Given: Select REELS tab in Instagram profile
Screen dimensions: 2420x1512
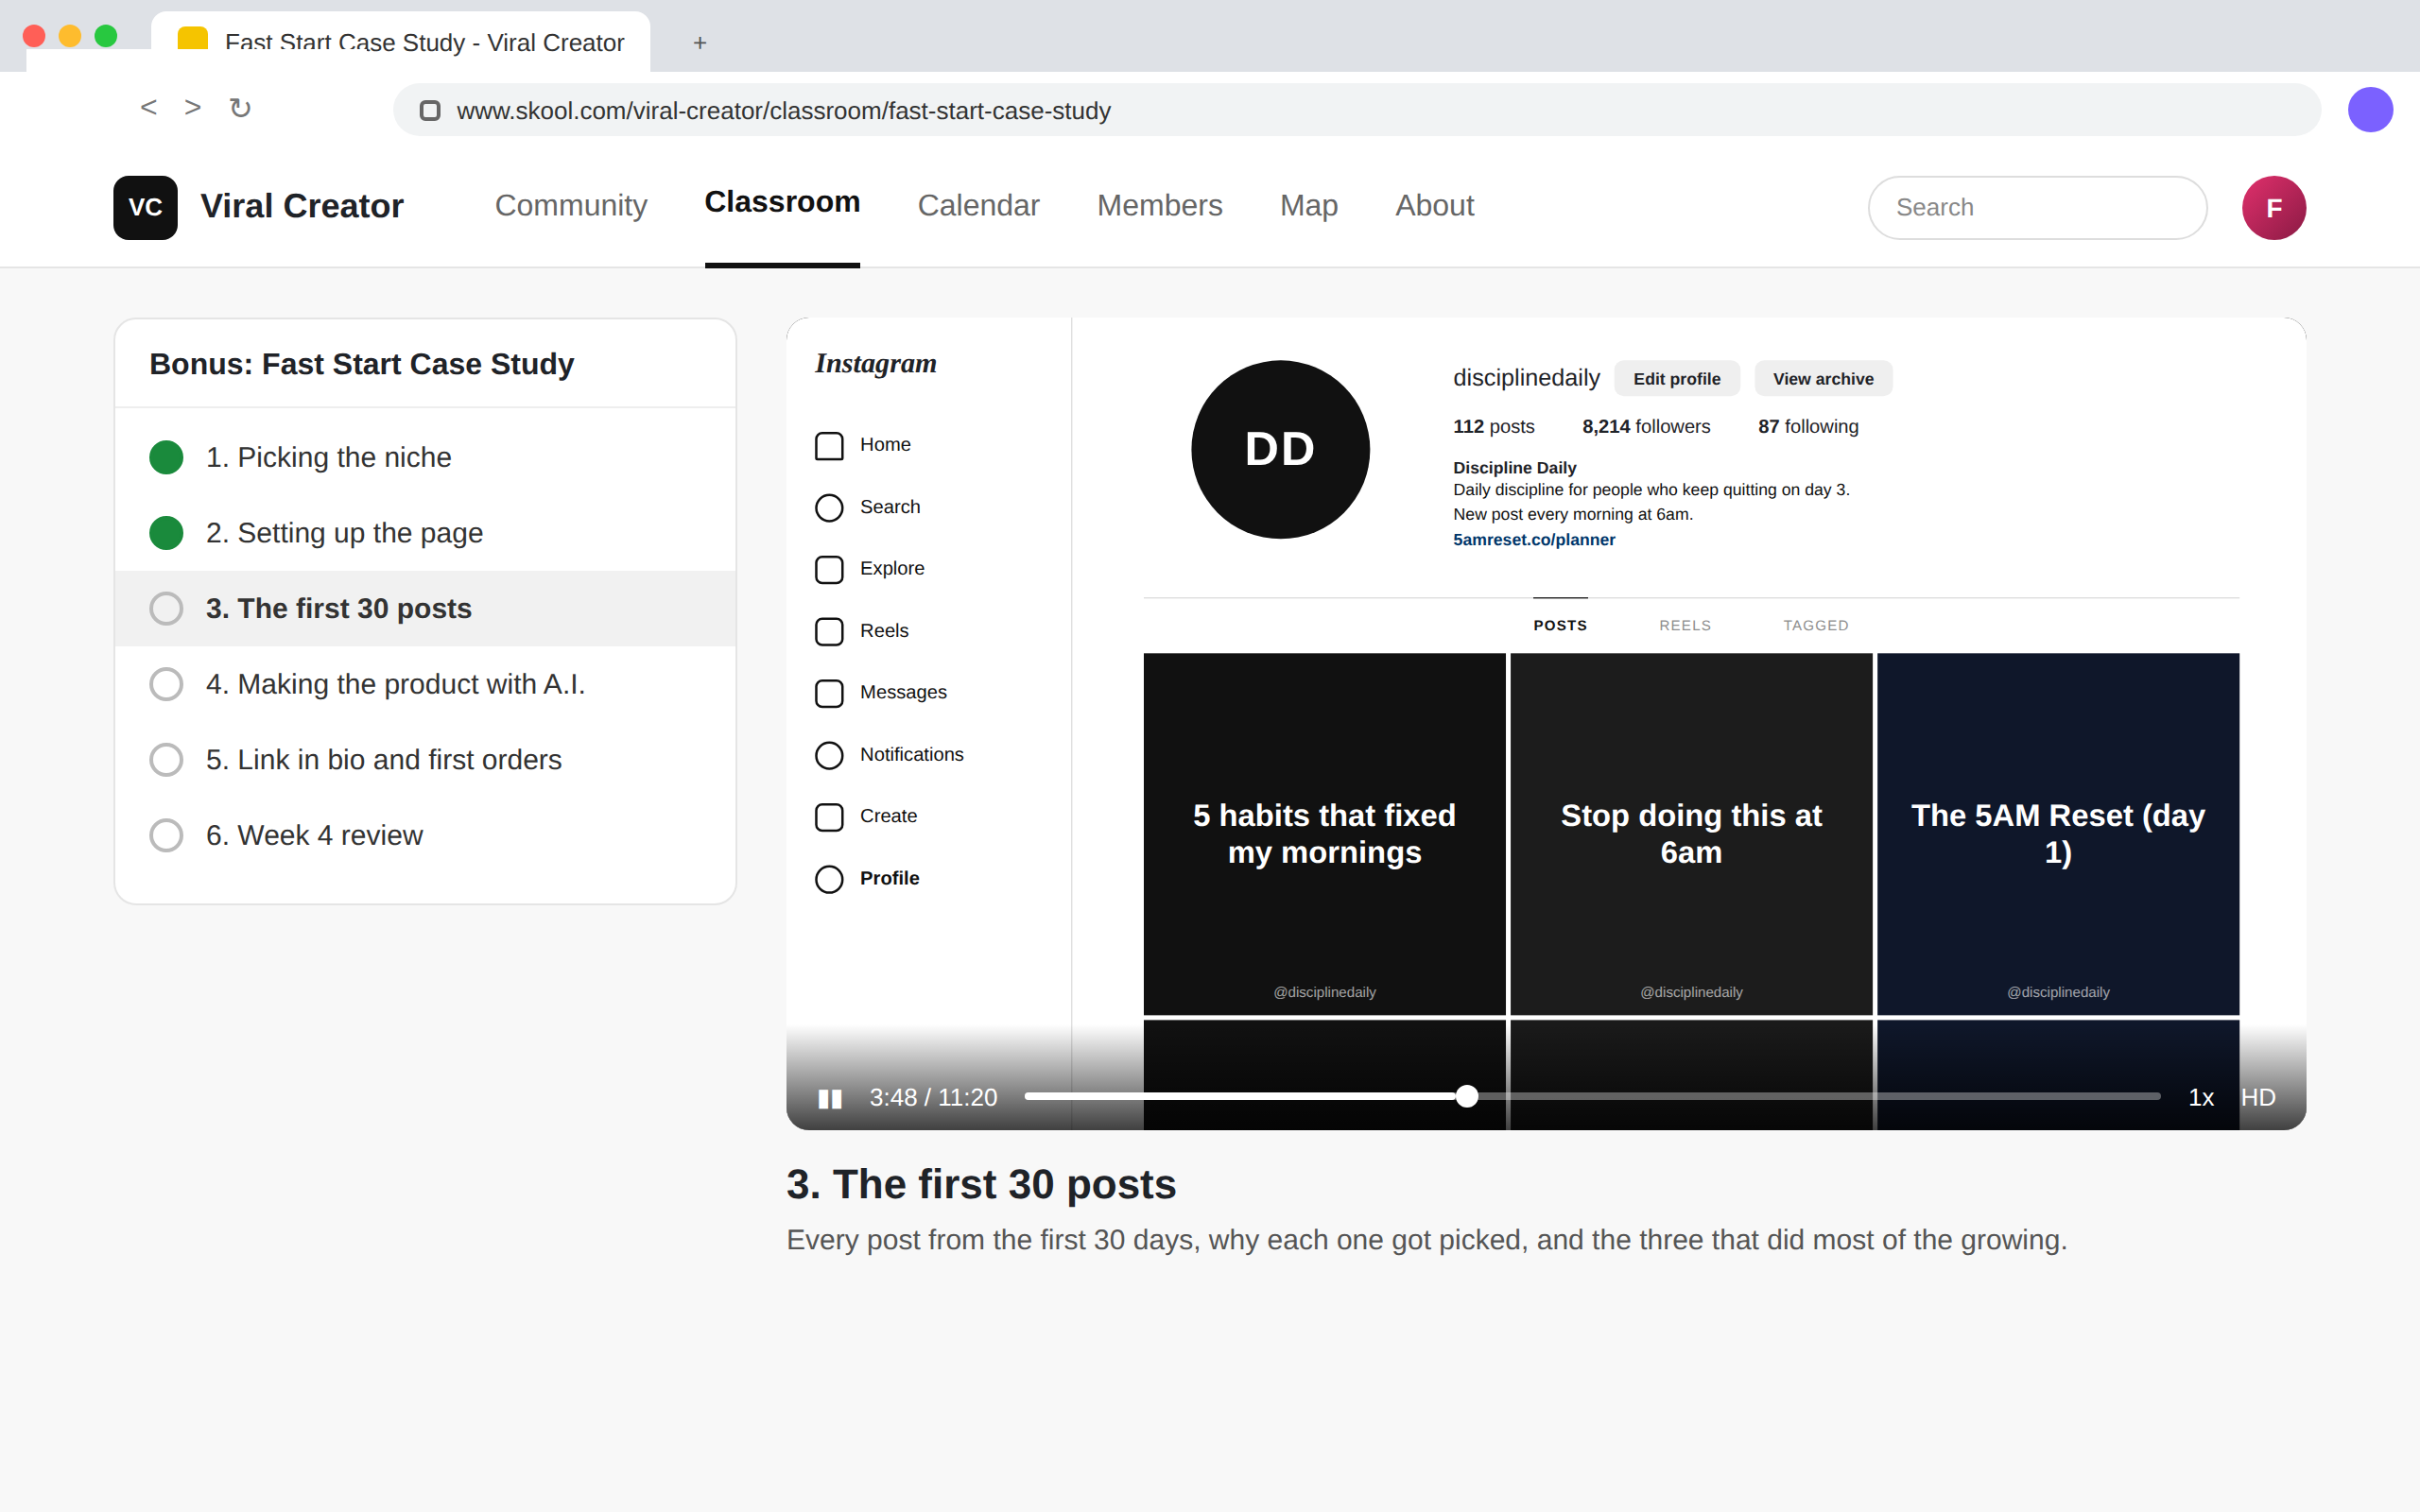Looking at the screenshot, I should click(1685, 625).
